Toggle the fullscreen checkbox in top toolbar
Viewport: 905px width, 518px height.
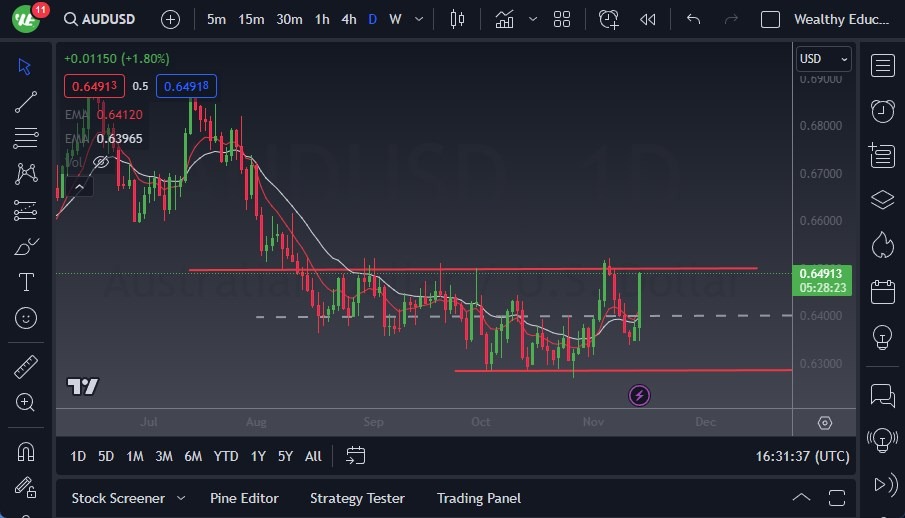point(770,19)
